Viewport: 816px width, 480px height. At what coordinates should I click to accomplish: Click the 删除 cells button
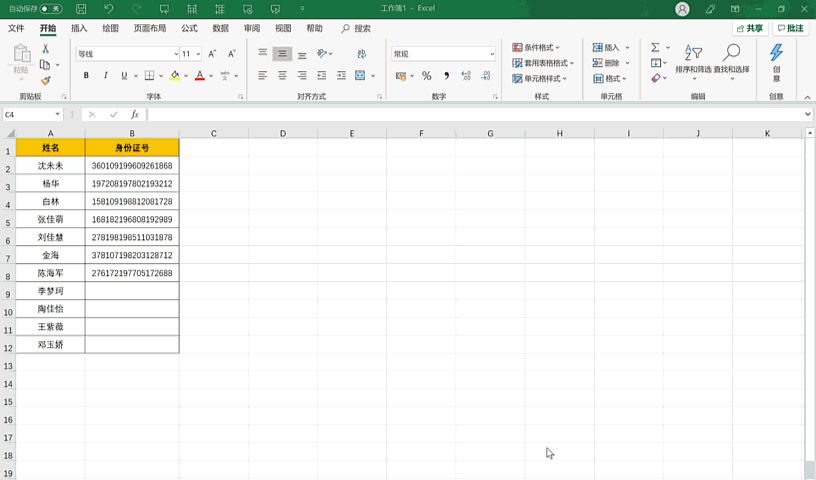606,63
